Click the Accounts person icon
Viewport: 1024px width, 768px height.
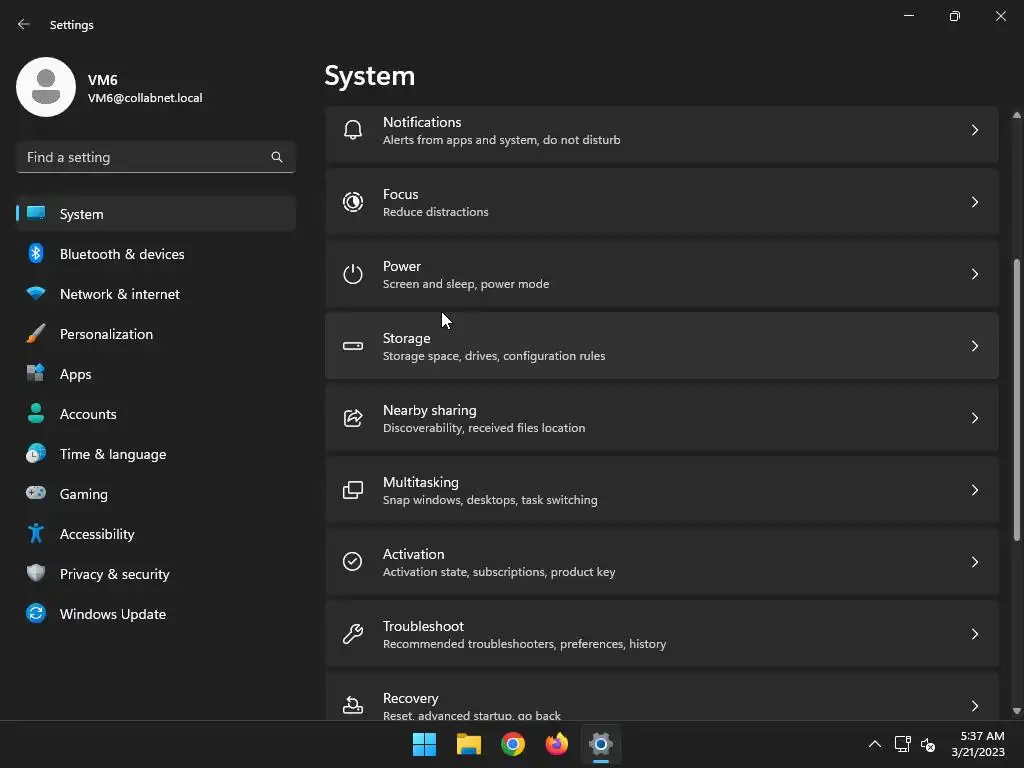click(x=36, y=413)
